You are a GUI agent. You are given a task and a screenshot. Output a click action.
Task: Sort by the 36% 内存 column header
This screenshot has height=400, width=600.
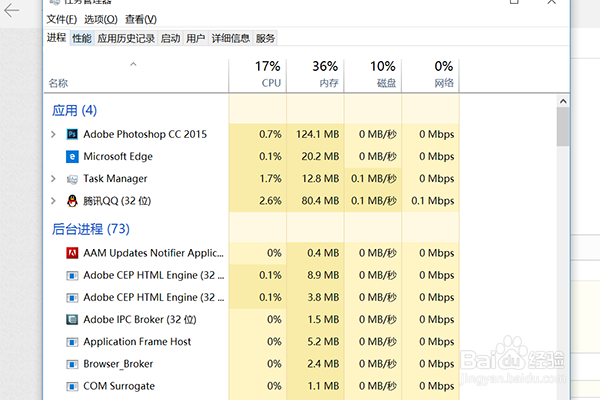pos(315,75)
